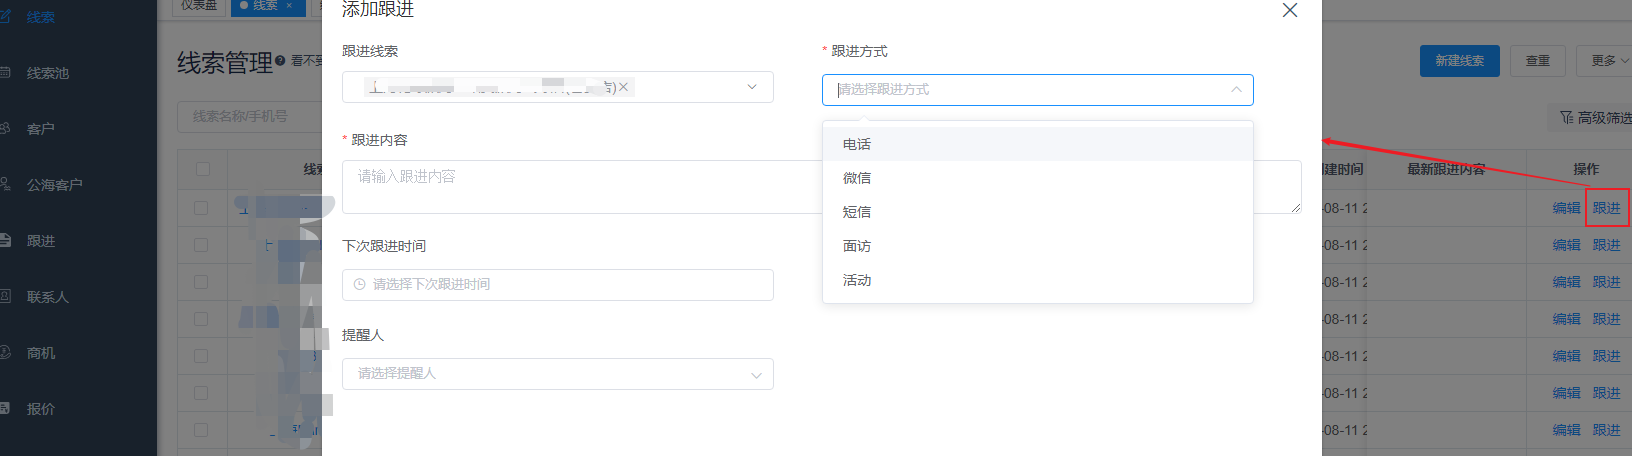Expand the 更多 dropdown button
The width and height of the screenshot is (1632, 456).
1604,61
